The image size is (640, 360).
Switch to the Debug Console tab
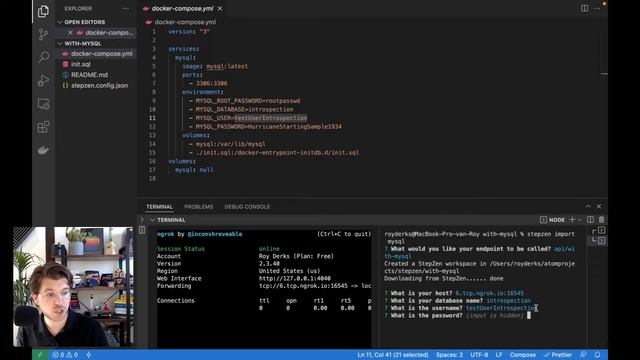pyautogui.click(x=247, y=207)
